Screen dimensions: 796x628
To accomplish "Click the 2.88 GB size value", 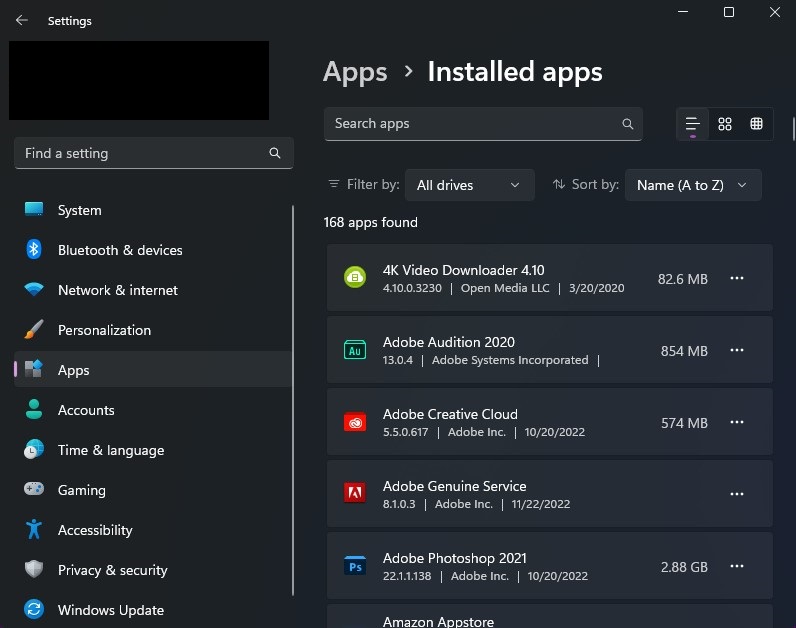I will 684,567.
